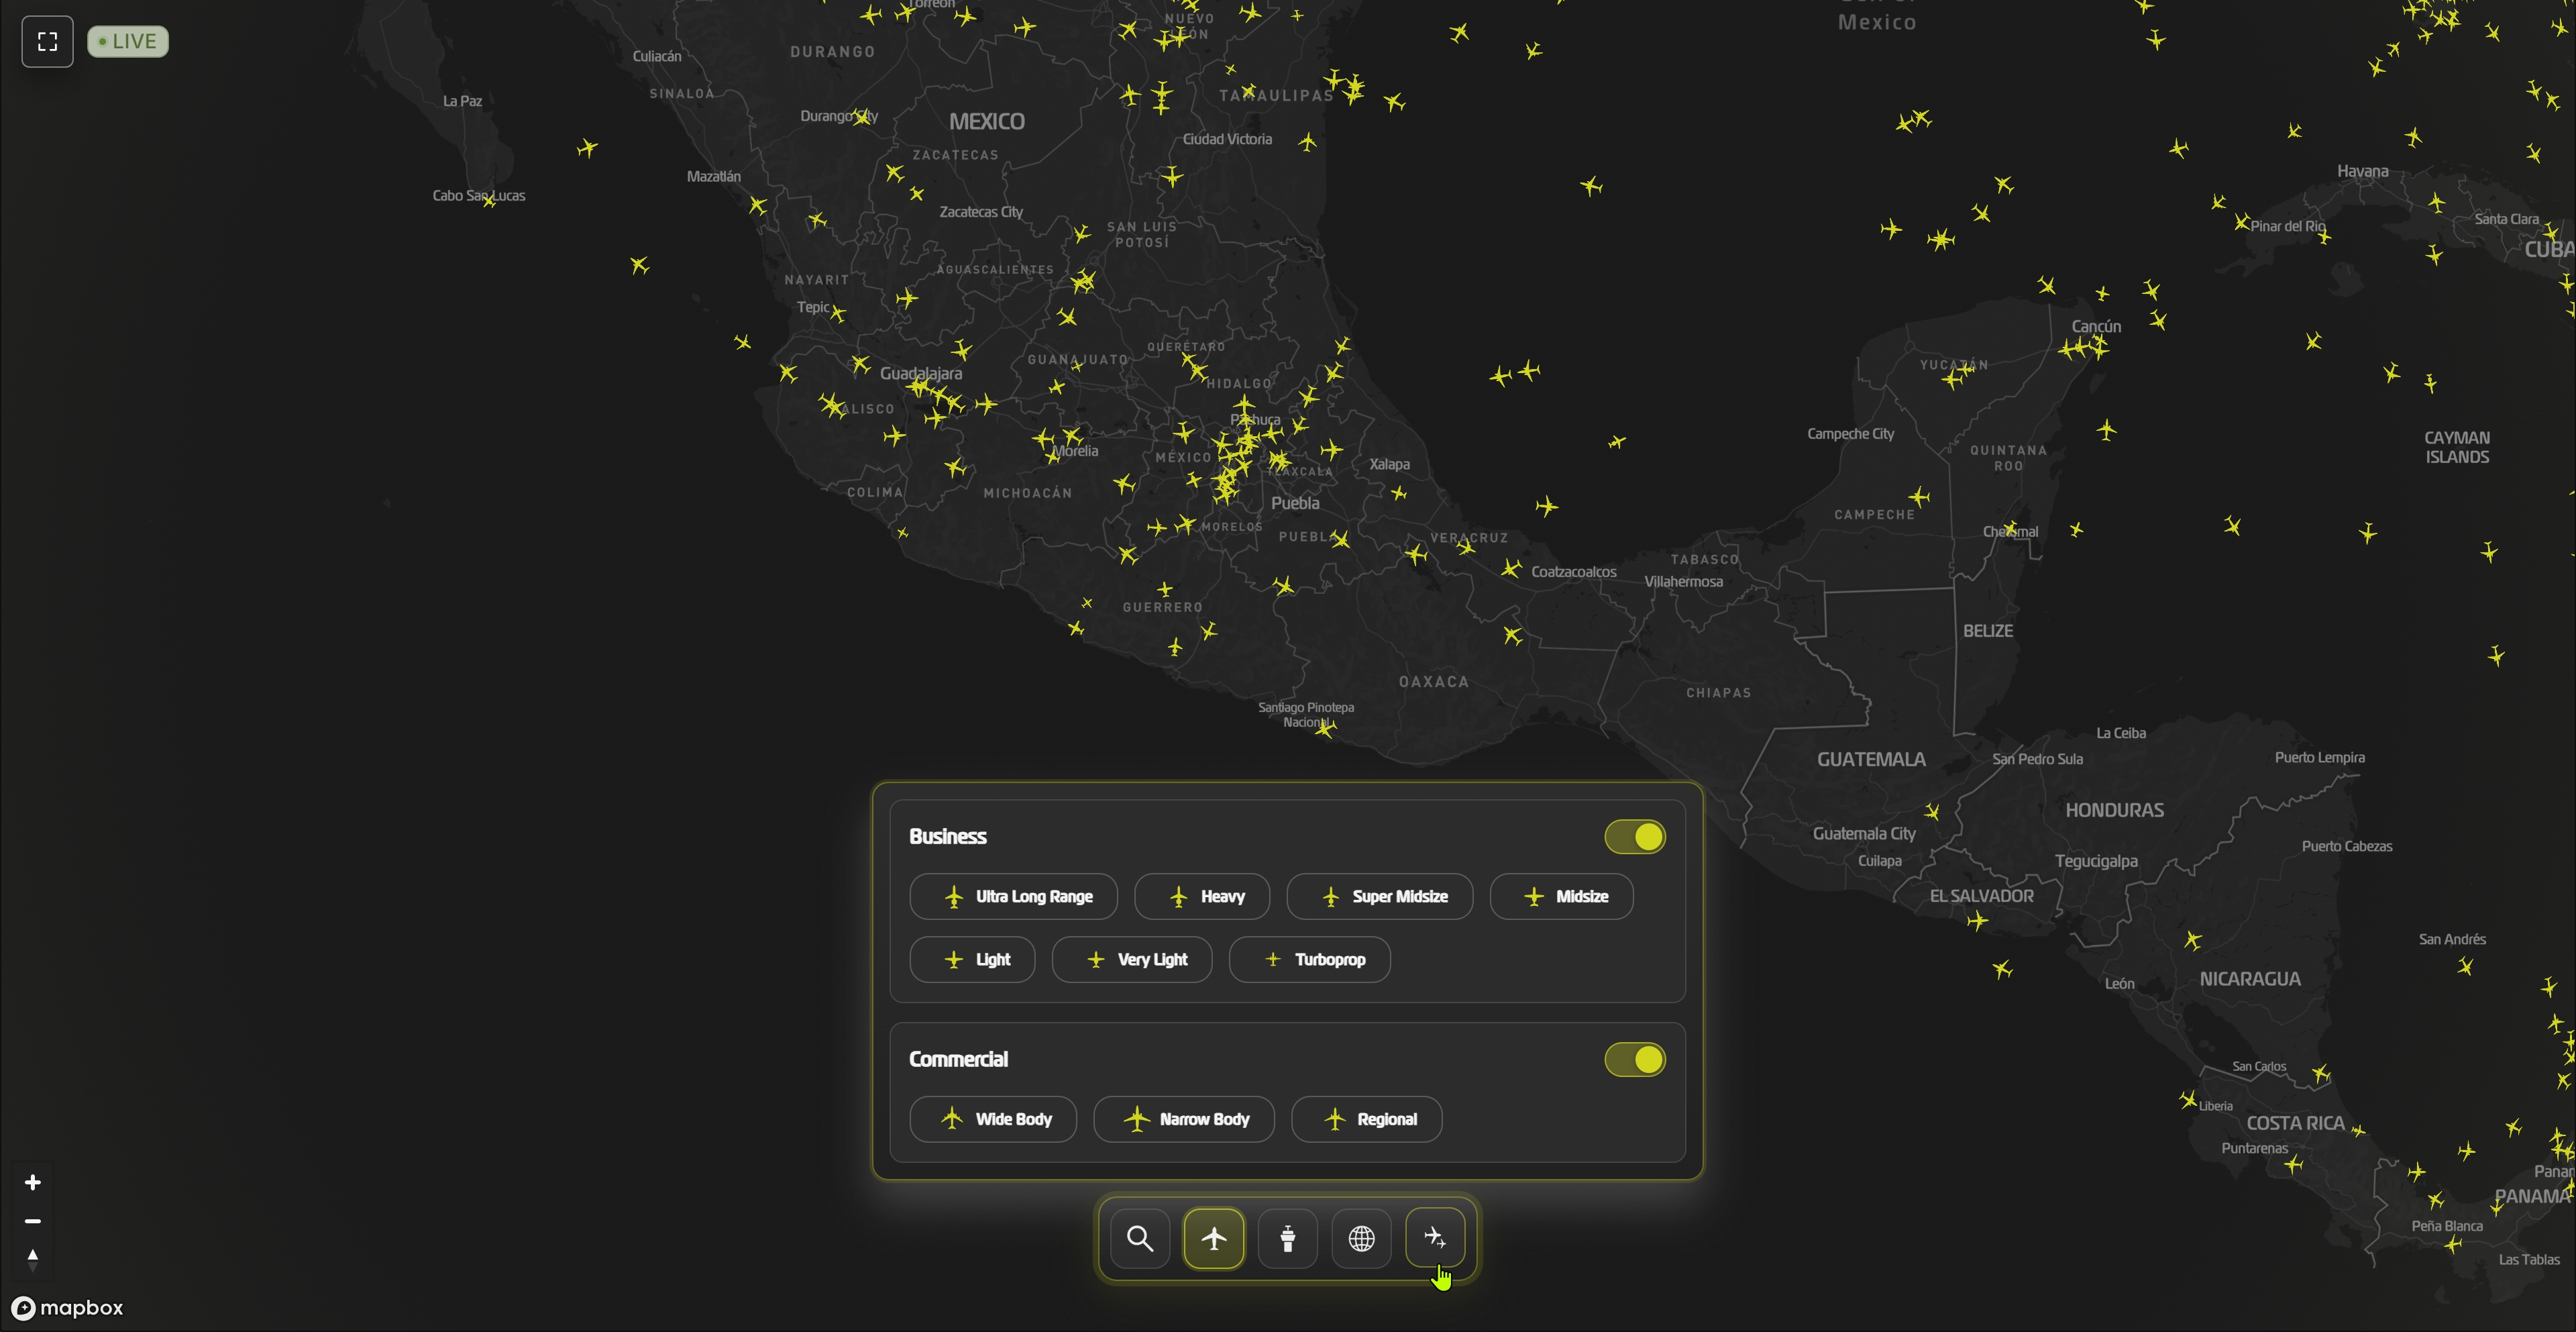Reset map bearing with compass arrow
This screenshot has height=1332, width=2576.
pyautogui.click(x=32, y=1259)
